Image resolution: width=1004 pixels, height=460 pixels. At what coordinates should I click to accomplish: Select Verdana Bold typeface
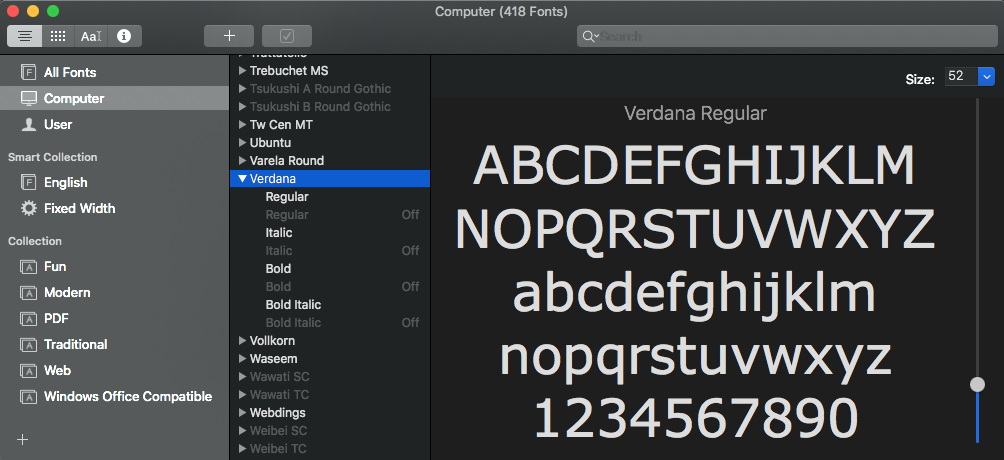pyautogui.click(x=278, y=269)
